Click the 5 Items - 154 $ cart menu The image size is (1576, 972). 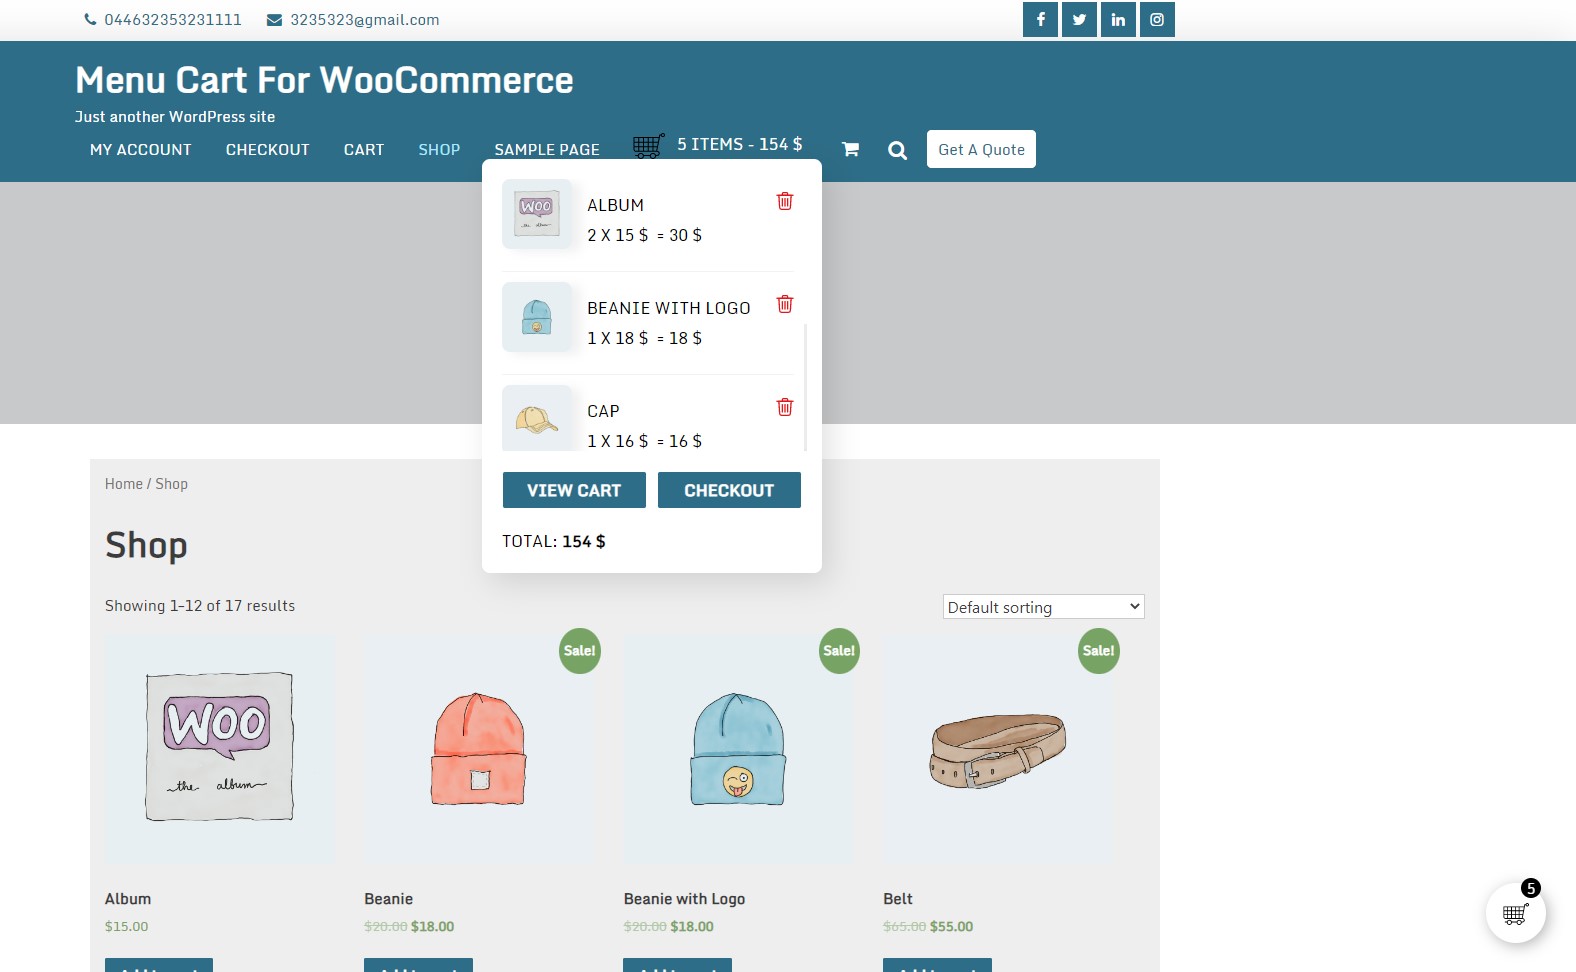740,144
